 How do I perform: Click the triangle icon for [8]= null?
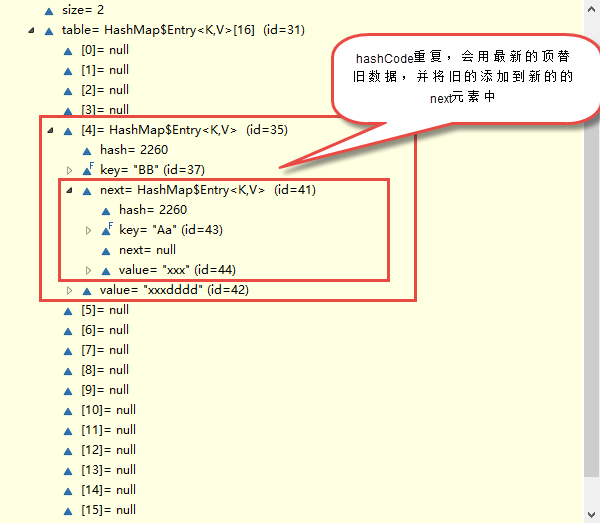coord(68,371)
